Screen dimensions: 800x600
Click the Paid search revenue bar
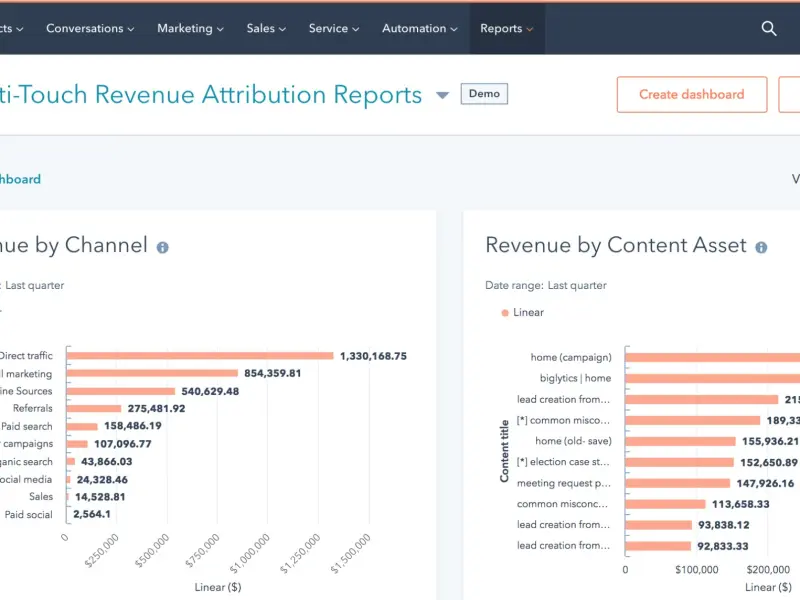(x=80, y=426)
